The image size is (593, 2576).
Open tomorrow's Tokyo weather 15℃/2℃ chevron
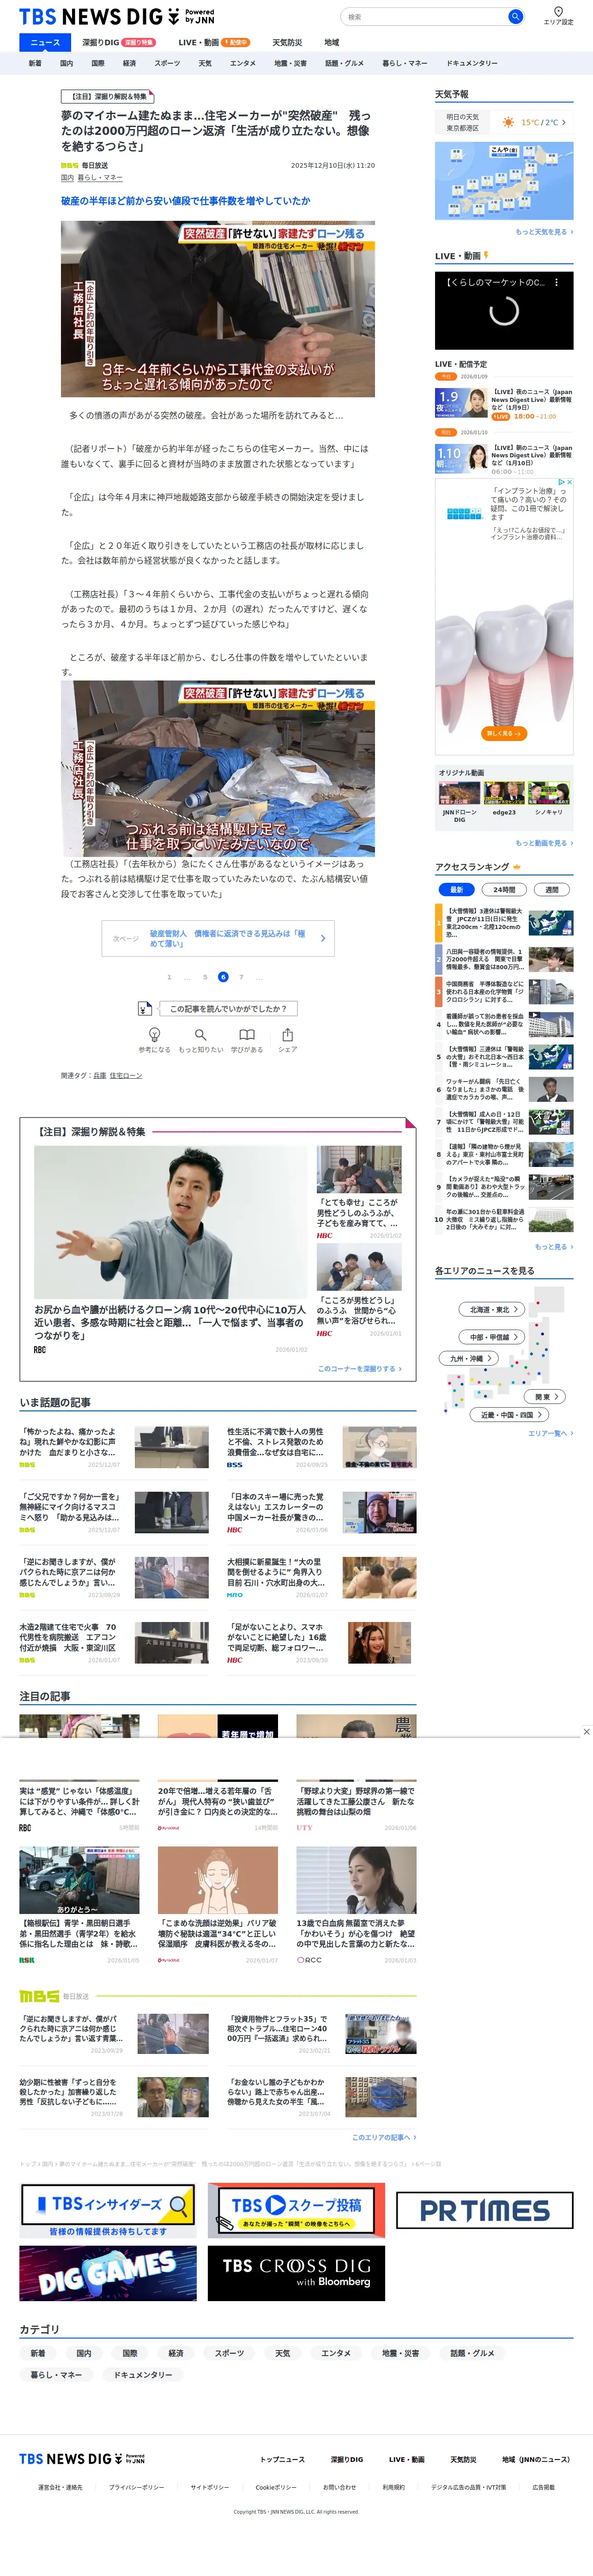tap(564, 123)
